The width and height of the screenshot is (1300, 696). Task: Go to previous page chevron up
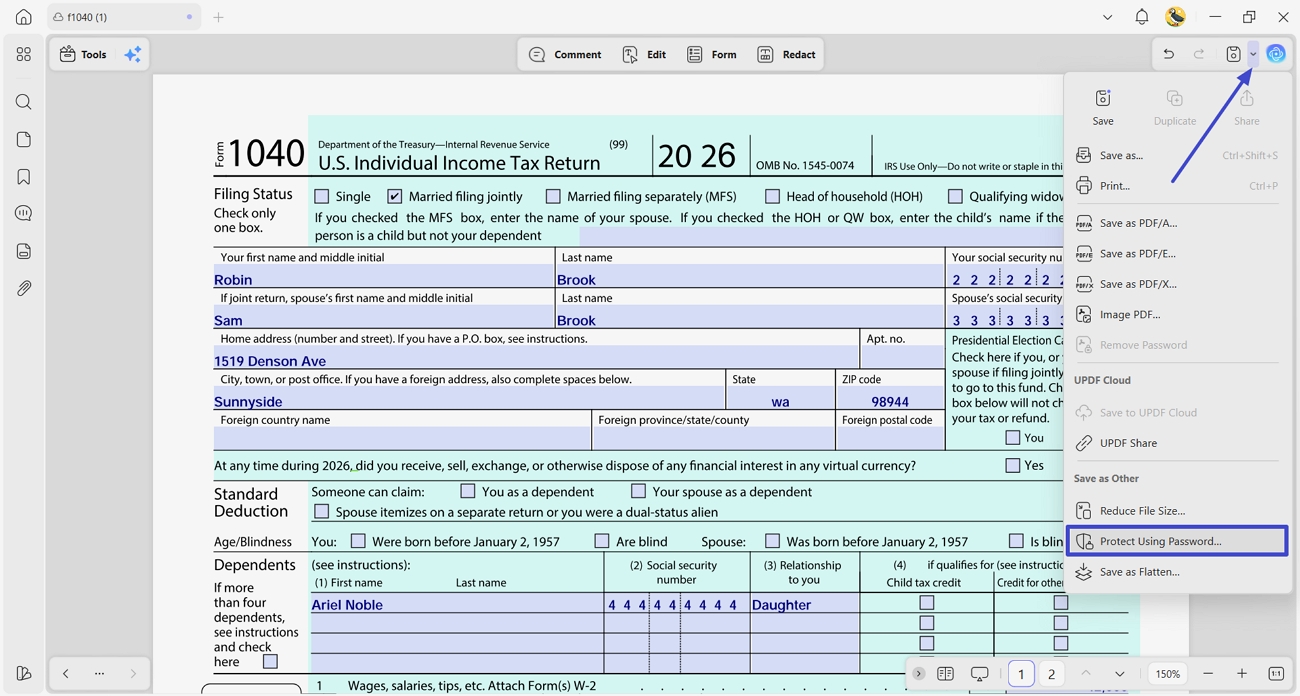point(1086,674)
